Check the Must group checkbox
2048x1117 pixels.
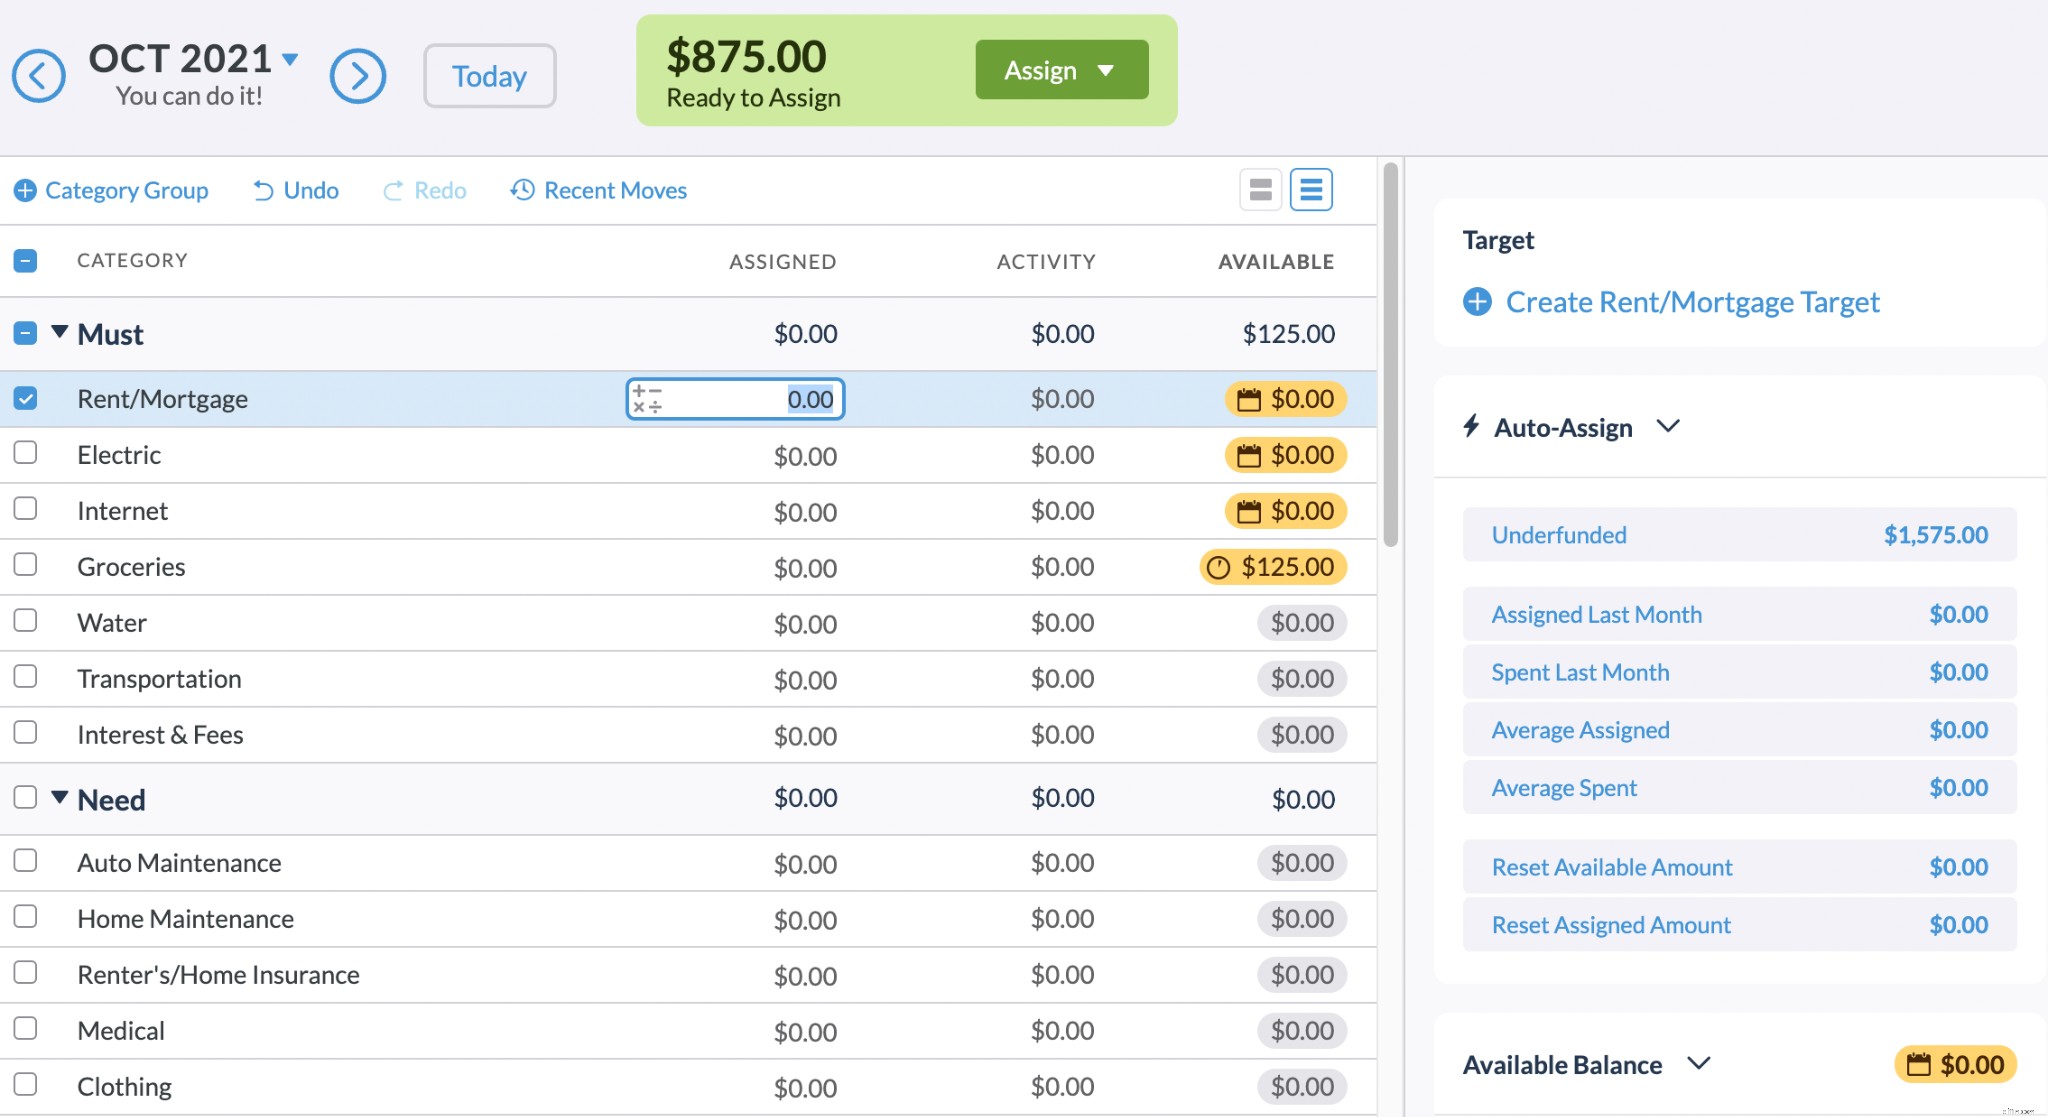click(x=25, y=333)
